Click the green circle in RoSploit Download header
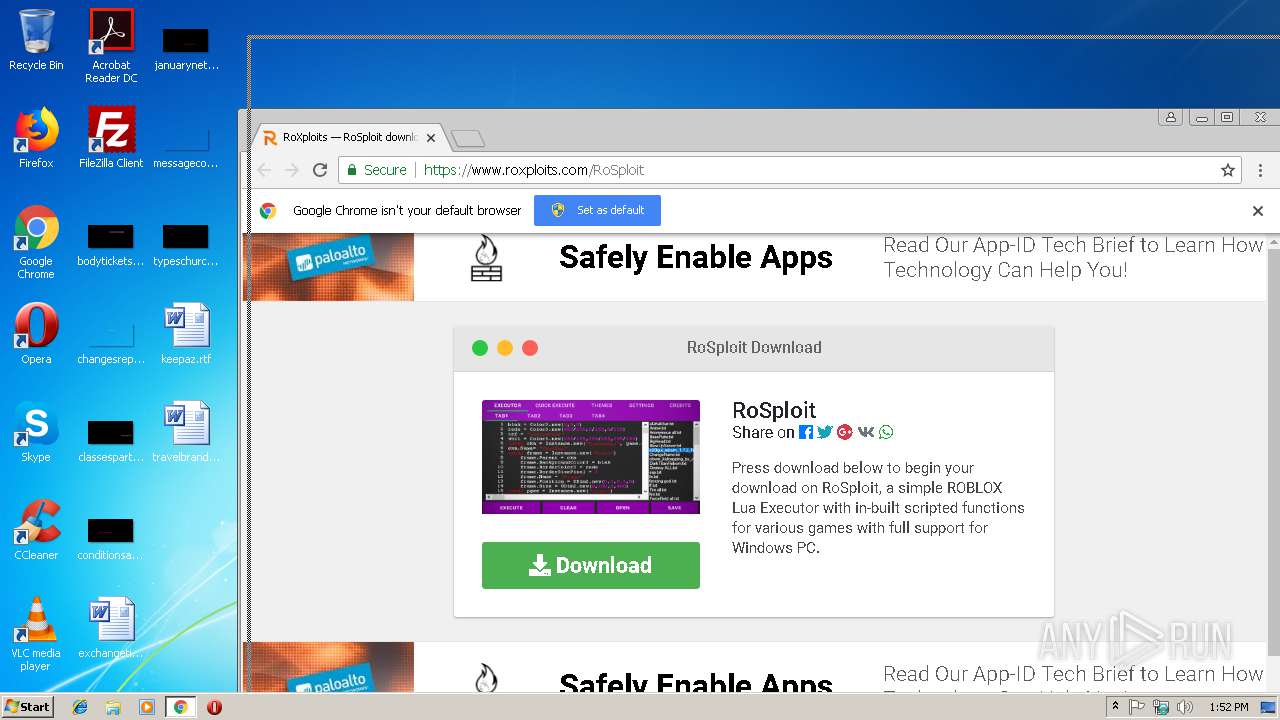This screenshot has width=1280, height=720. [480, 348]
